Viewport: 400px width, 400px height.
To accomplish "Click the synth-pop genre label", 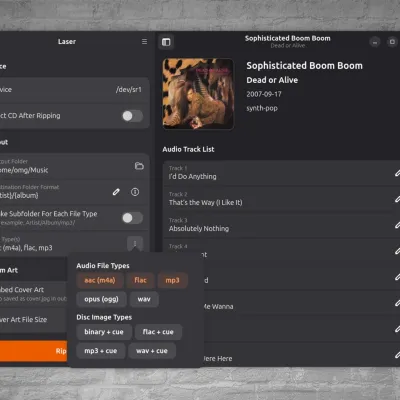I will (262, 108).
